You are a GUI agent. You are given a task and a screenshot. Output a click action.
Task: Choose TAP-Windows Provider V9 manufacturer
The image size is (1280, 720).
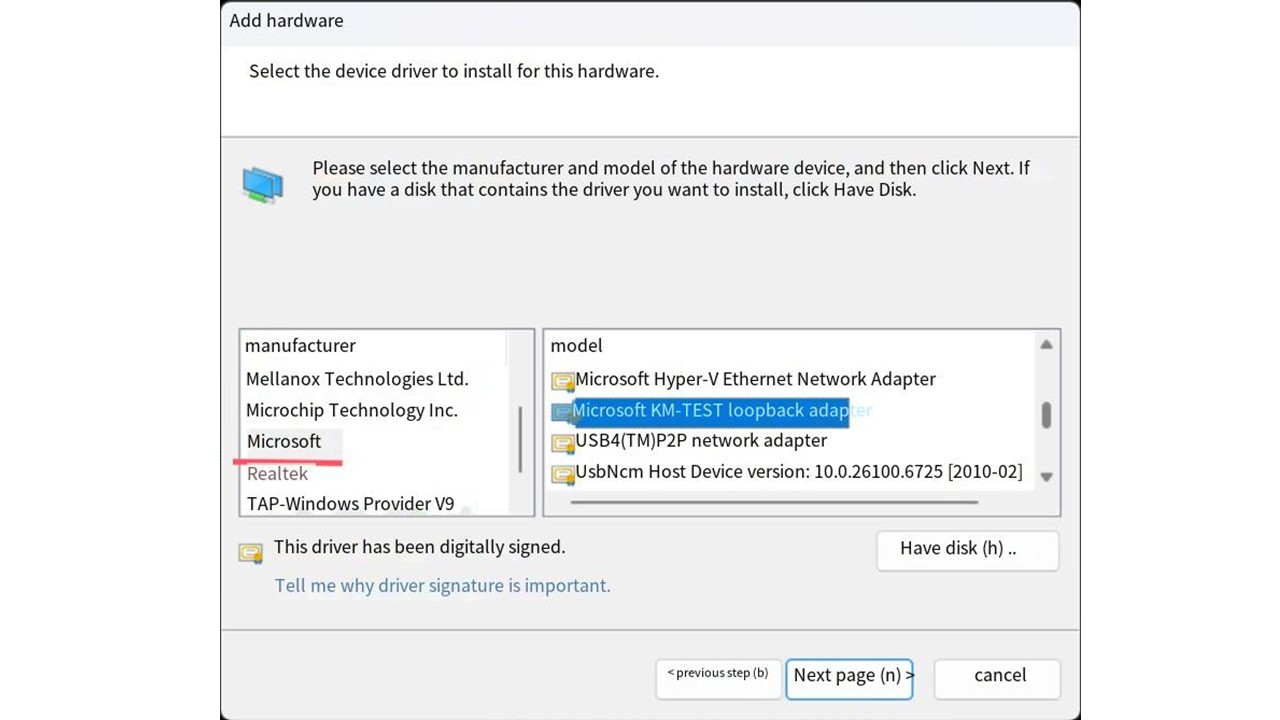(x=350, y=503)
